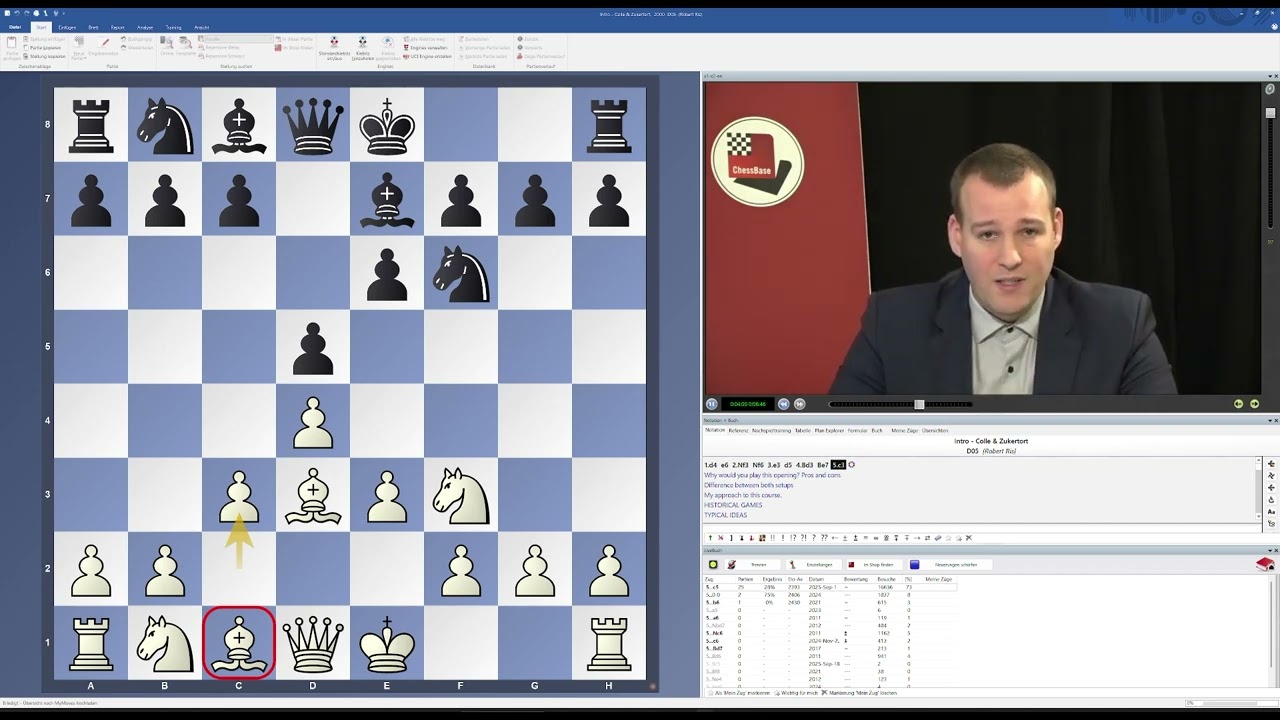Open the Report ribbon tab

click(118, 27)
